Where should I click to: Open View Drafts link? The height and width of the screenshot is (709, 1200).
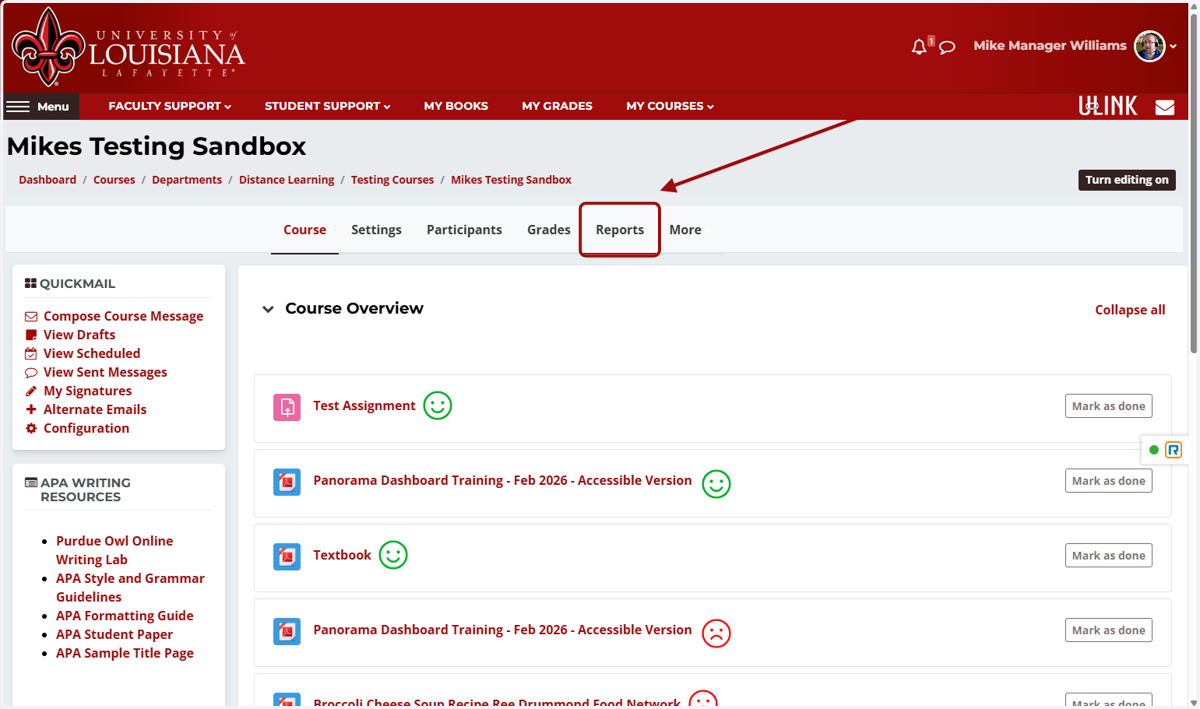[79, 335]
